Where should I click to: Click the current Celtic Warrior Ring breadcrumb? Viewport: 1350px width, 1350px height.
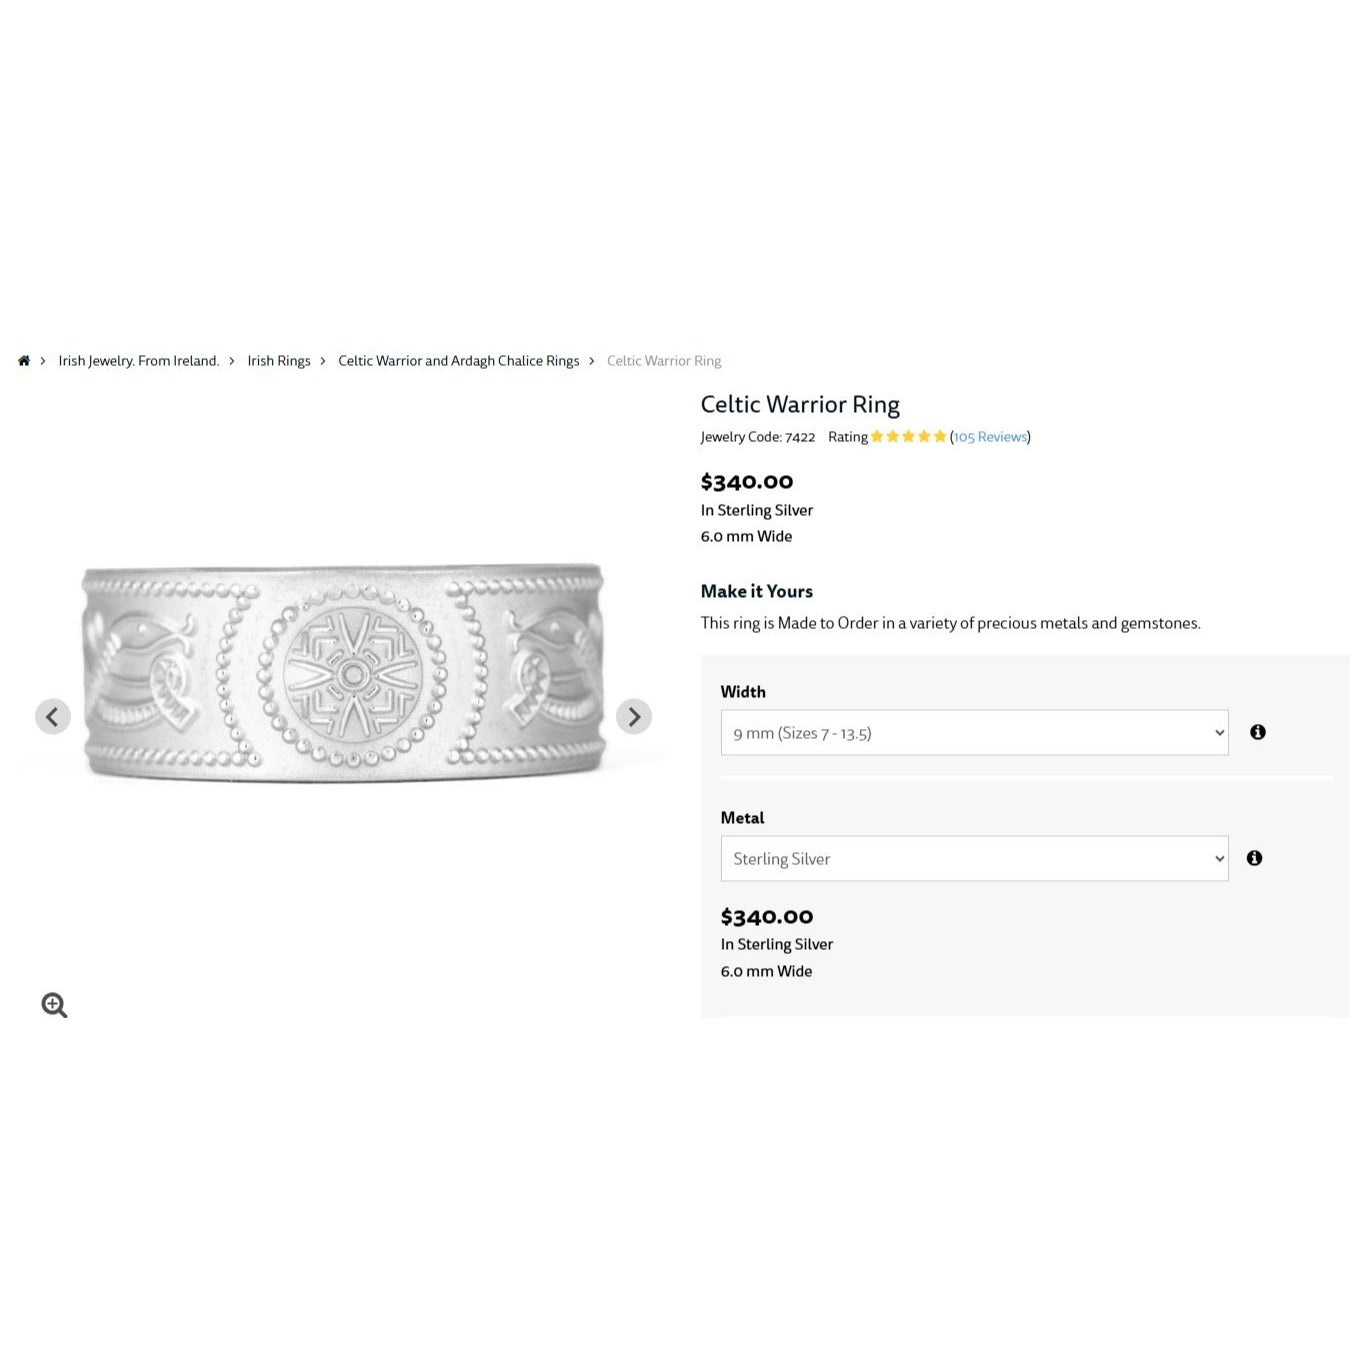(x=664, y=361)
